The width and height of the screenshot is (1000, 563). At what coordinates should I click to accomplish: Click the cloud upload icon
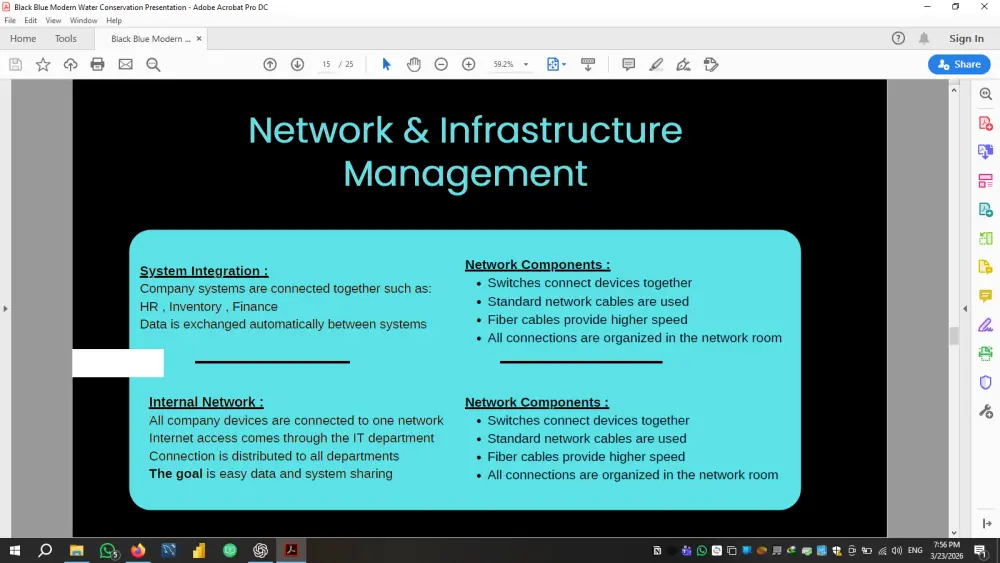tap(70, 64)
